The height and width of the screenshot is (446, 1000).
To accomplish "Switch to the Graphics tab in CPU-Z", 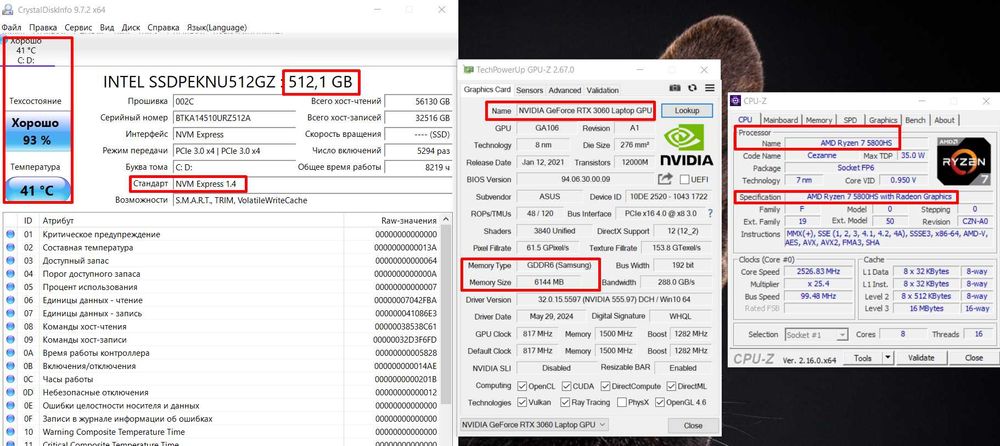I will pos(883,120).
